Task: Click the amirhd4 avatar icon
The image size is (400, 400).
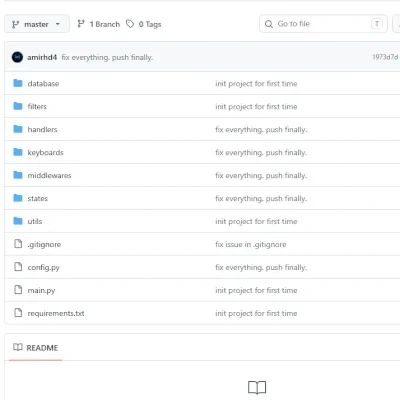Action: tap(17, 57)
